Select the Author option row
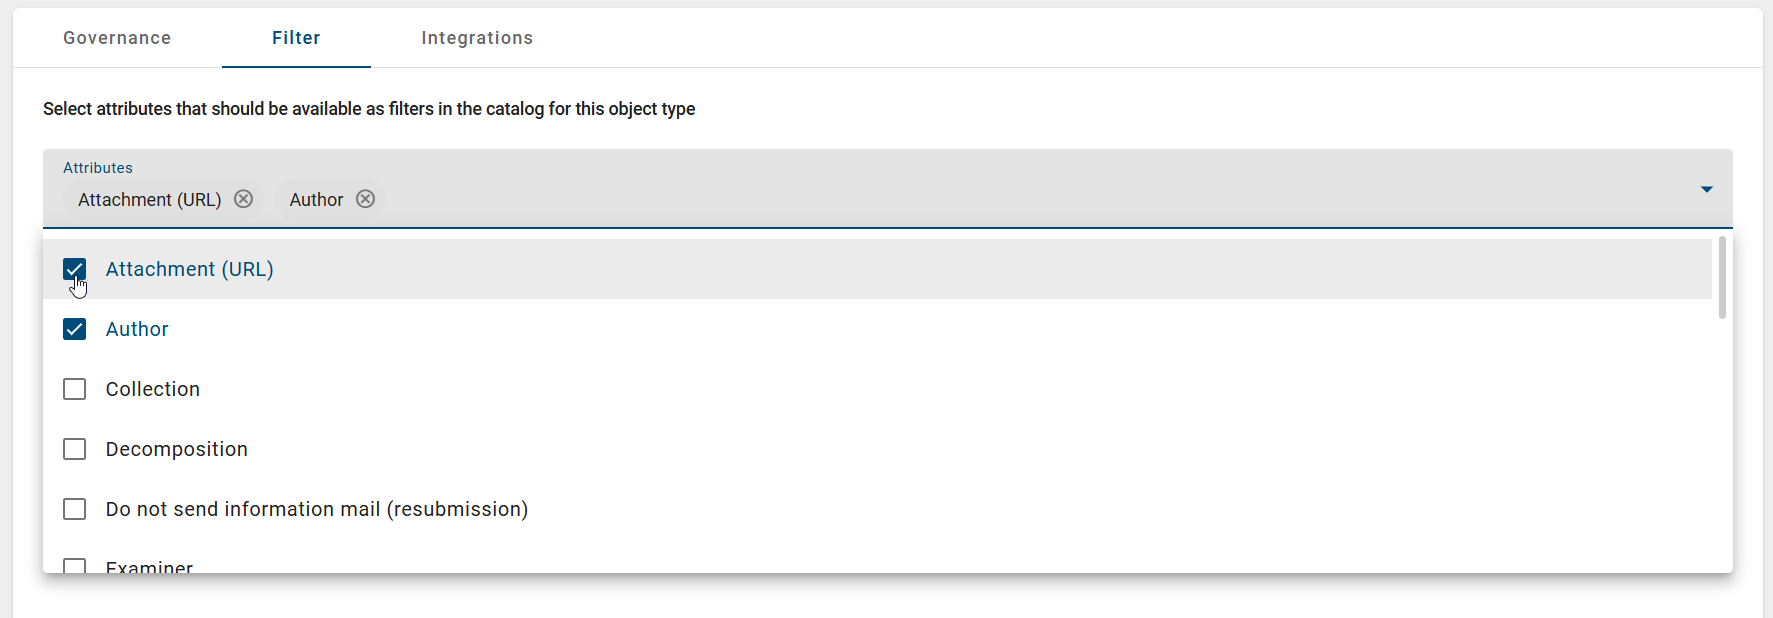Screen dimensions: 1773x618 pos(137,328)
